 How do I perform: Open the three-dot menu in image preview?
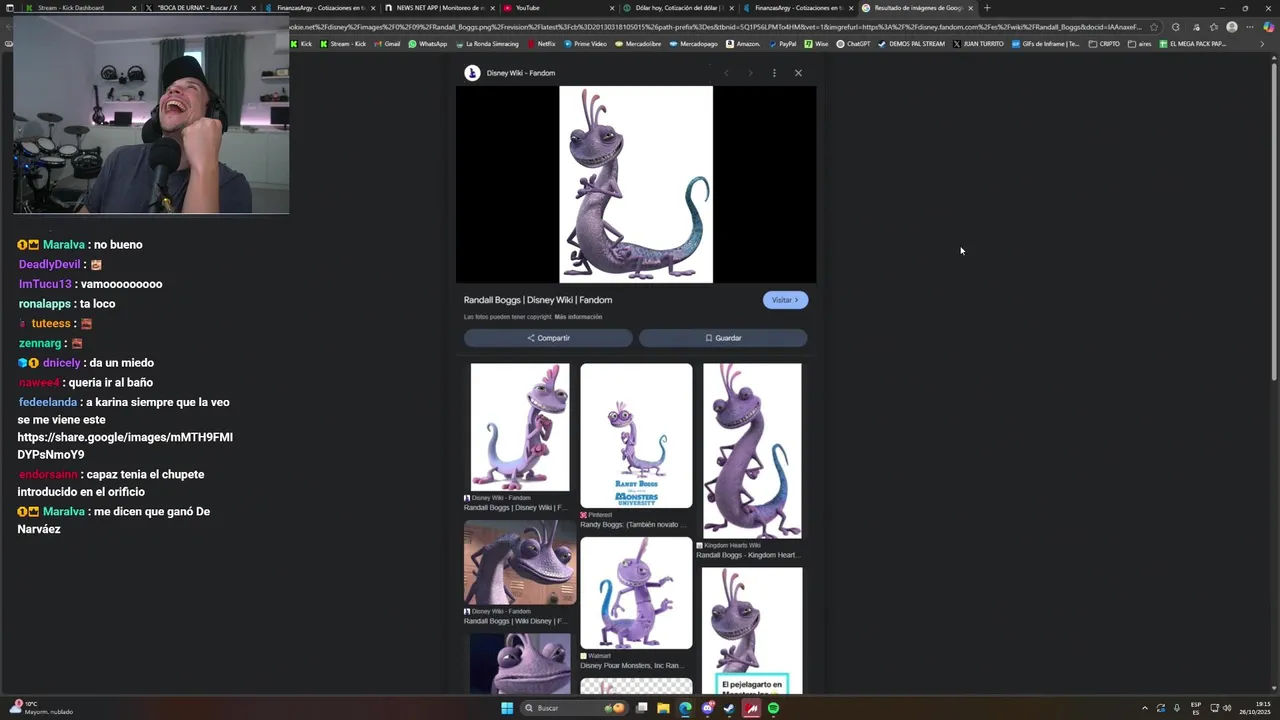pos(774,73)
